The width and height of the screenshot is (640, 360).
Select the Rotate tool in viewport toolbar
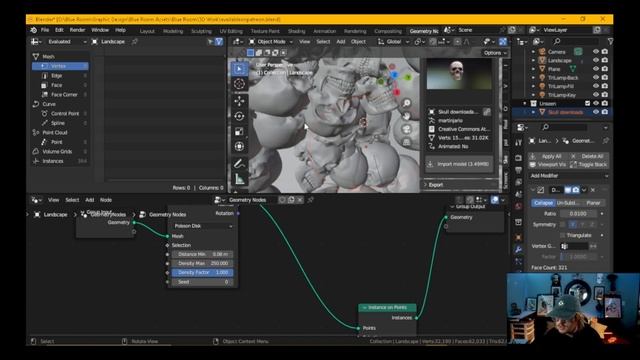(239, 116)
